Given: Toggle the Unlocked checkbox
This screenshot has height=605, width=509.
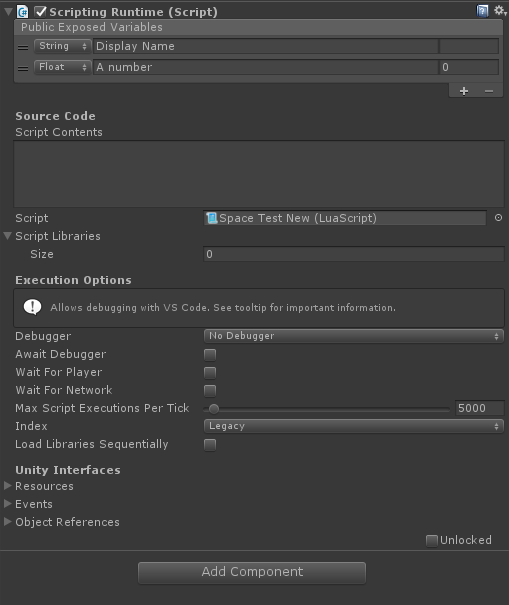Looking at the screenshot, I should (432, 541).
